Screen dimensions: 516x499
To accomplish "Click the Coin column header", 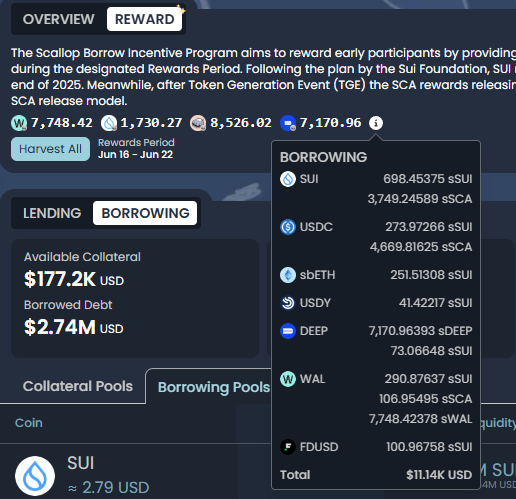I will coord(29,423).
